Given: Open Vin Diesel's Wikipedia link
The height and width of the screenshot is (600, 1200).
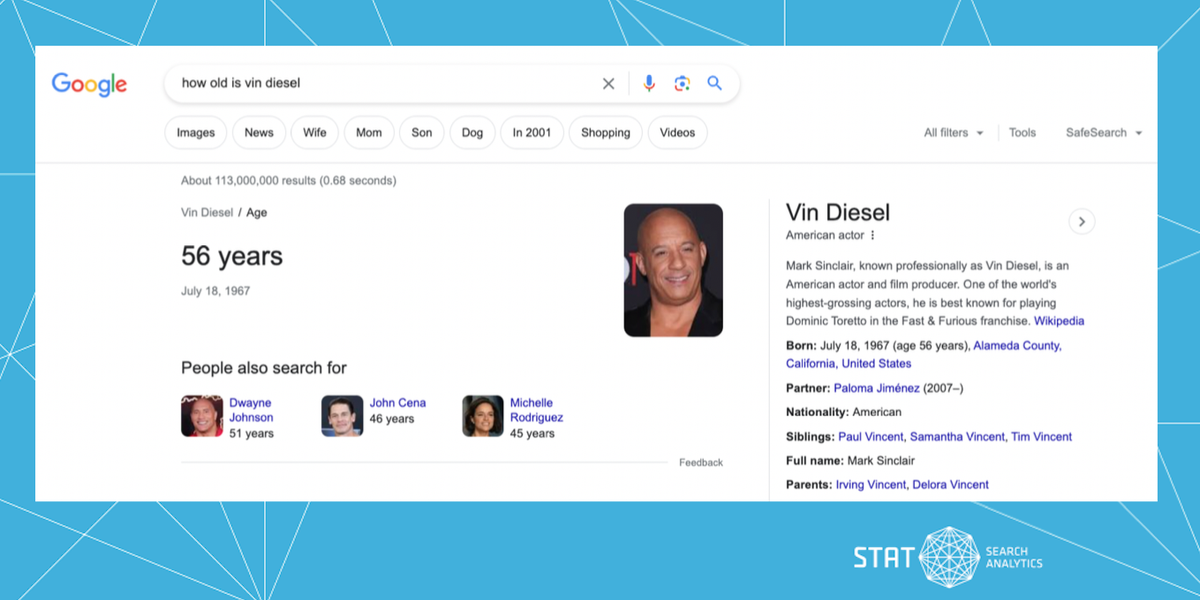Looking at the screenshot, I should point(1059,321).
